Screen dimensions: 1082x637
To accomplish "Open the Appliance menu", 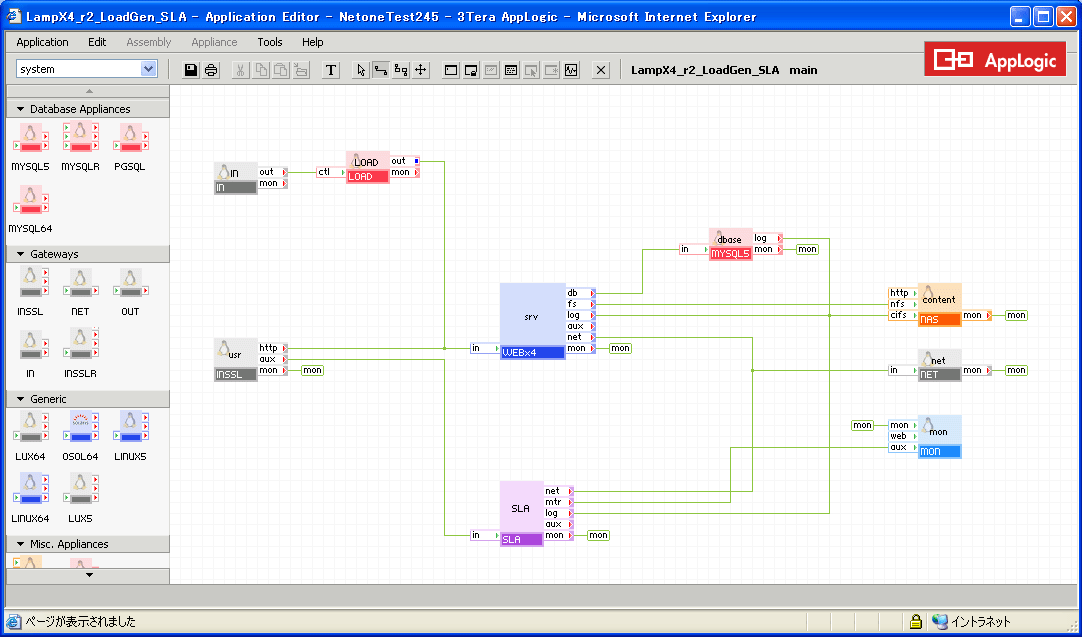I will pos(214,42).
